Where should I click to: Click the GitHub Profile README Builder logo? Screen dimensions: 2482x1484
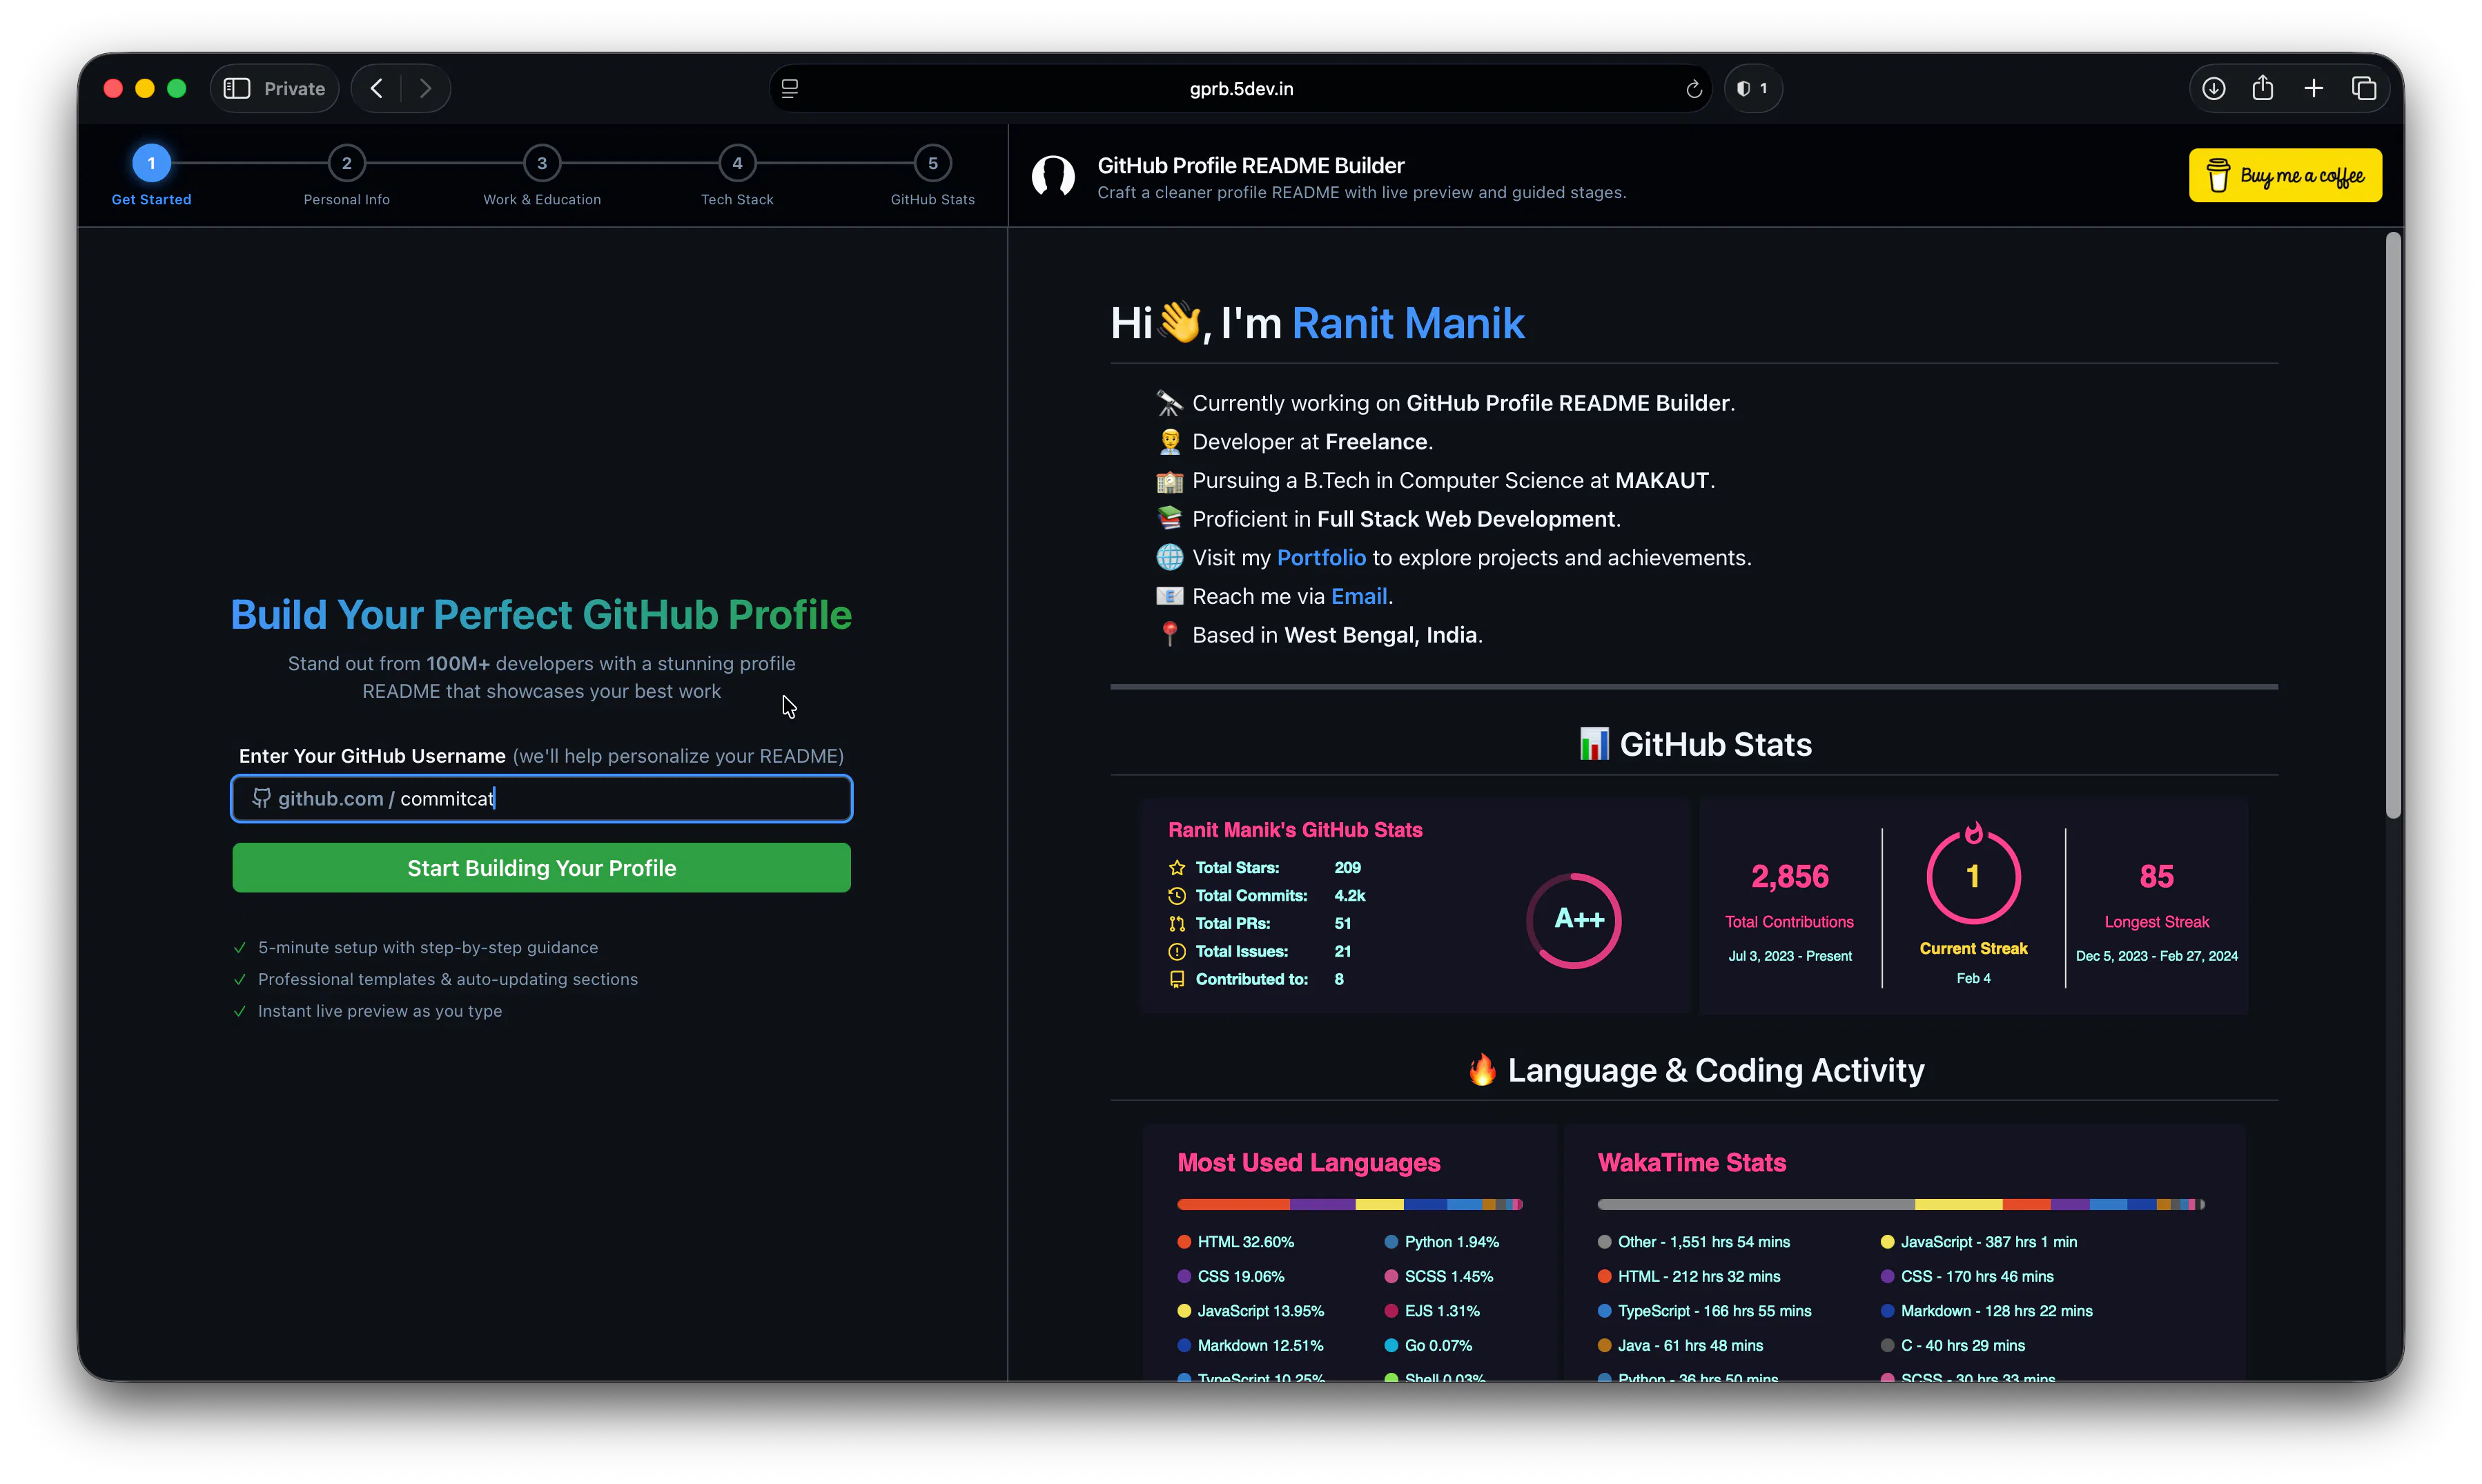pos(1053,176)
